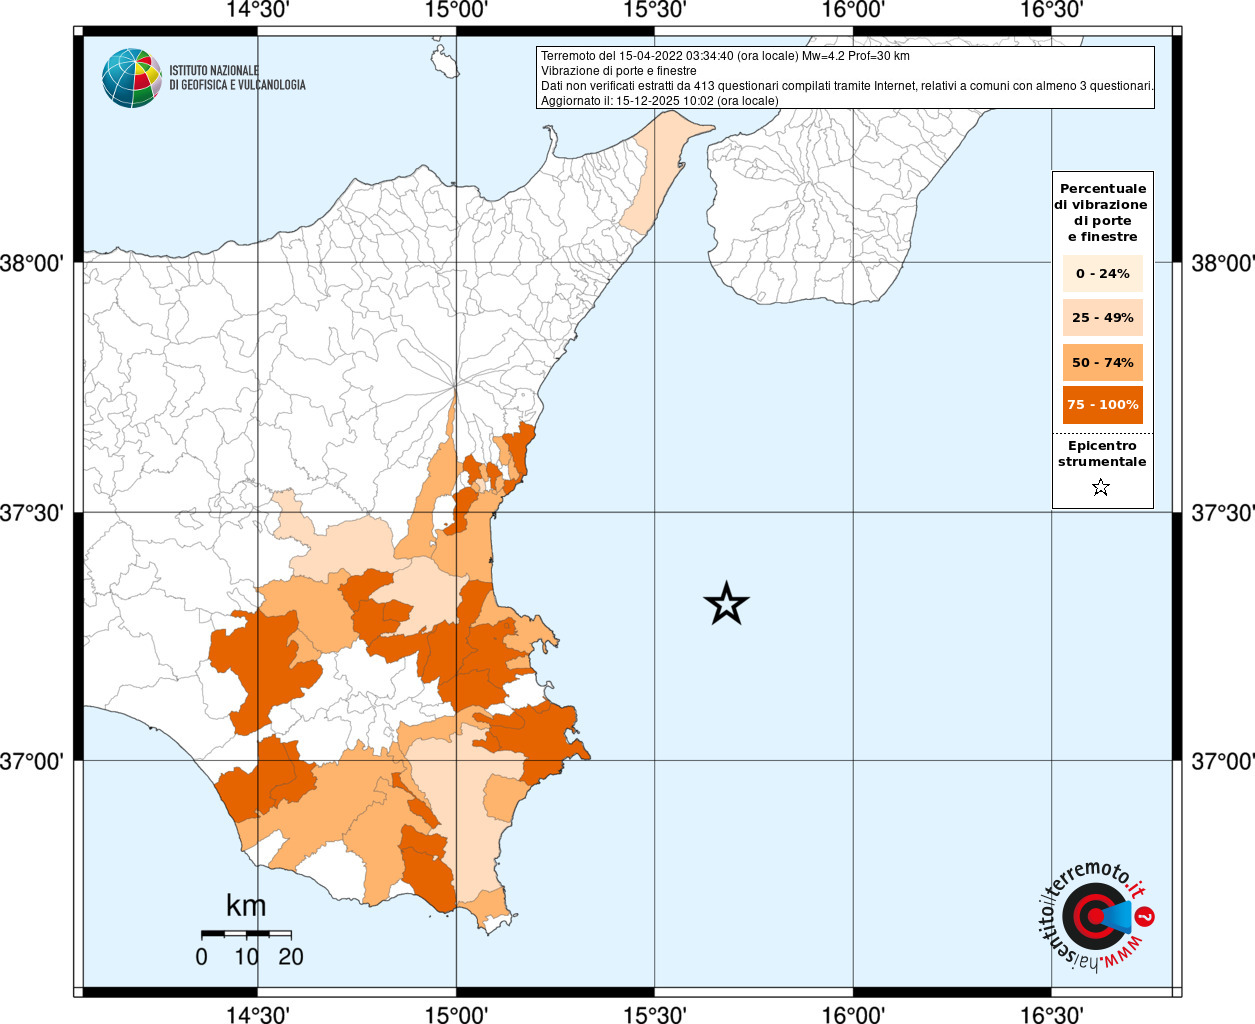Click the right axis label 37°00'
Screen dimensions: 1255x1024
point(1222,761)
